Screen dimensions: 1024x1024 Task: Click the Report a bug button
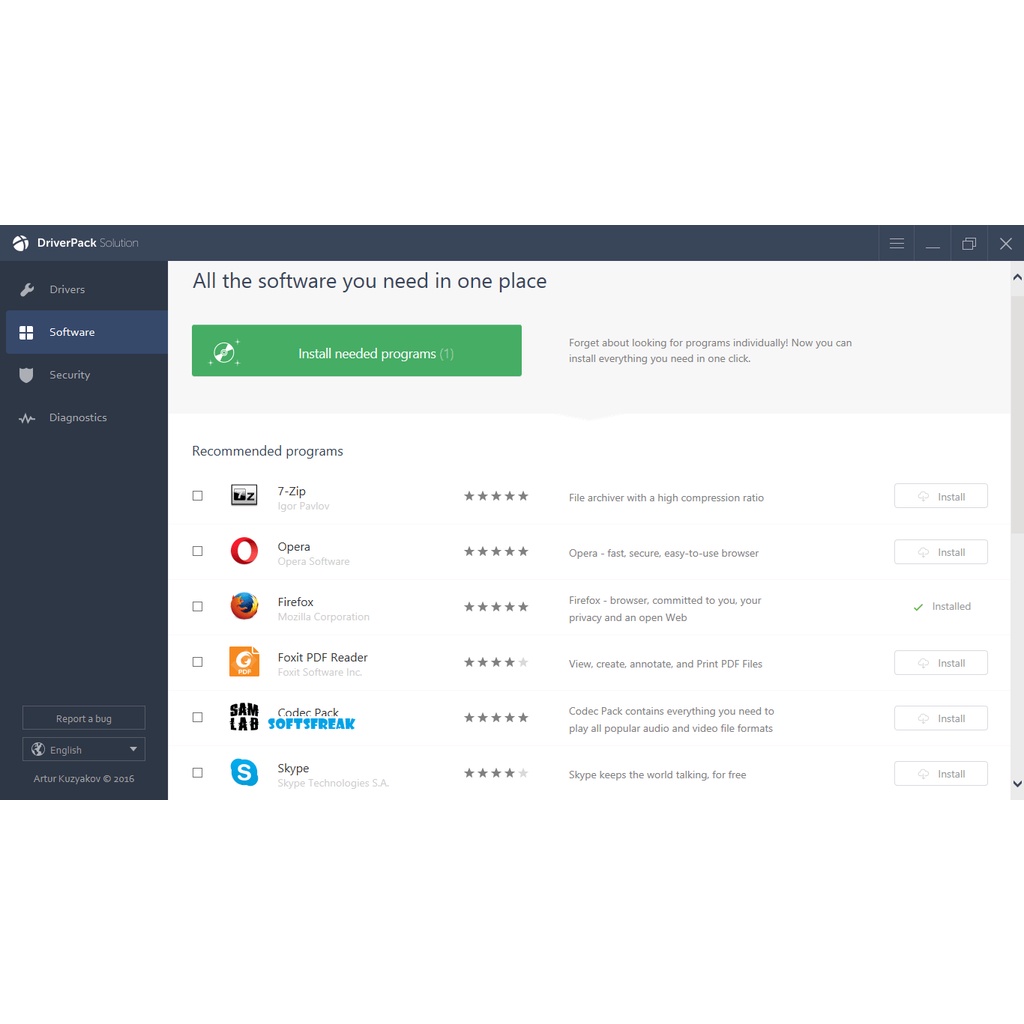(x=84, y=718)
